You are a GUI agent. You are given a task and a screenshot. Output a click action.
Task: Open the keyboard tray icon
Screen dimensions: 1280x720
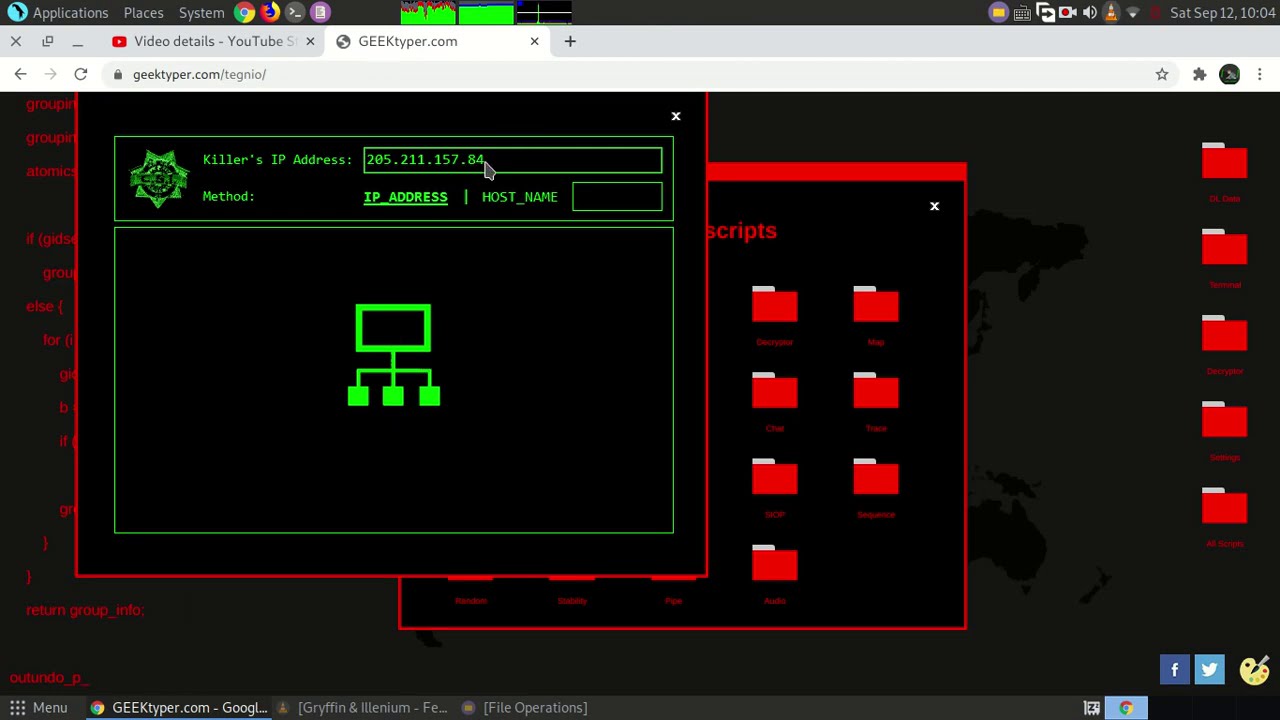[x=1021, y=12]
